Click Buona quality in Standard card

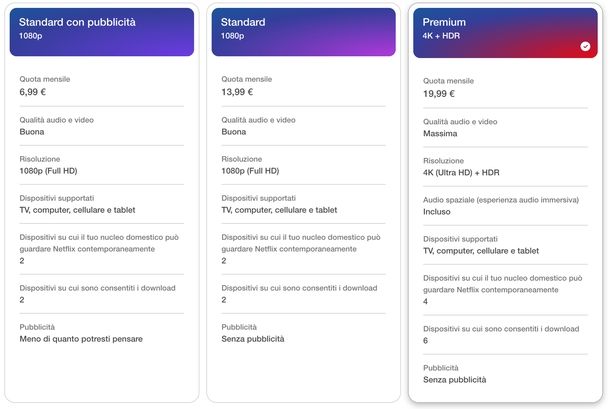click(x=233, y=132)
